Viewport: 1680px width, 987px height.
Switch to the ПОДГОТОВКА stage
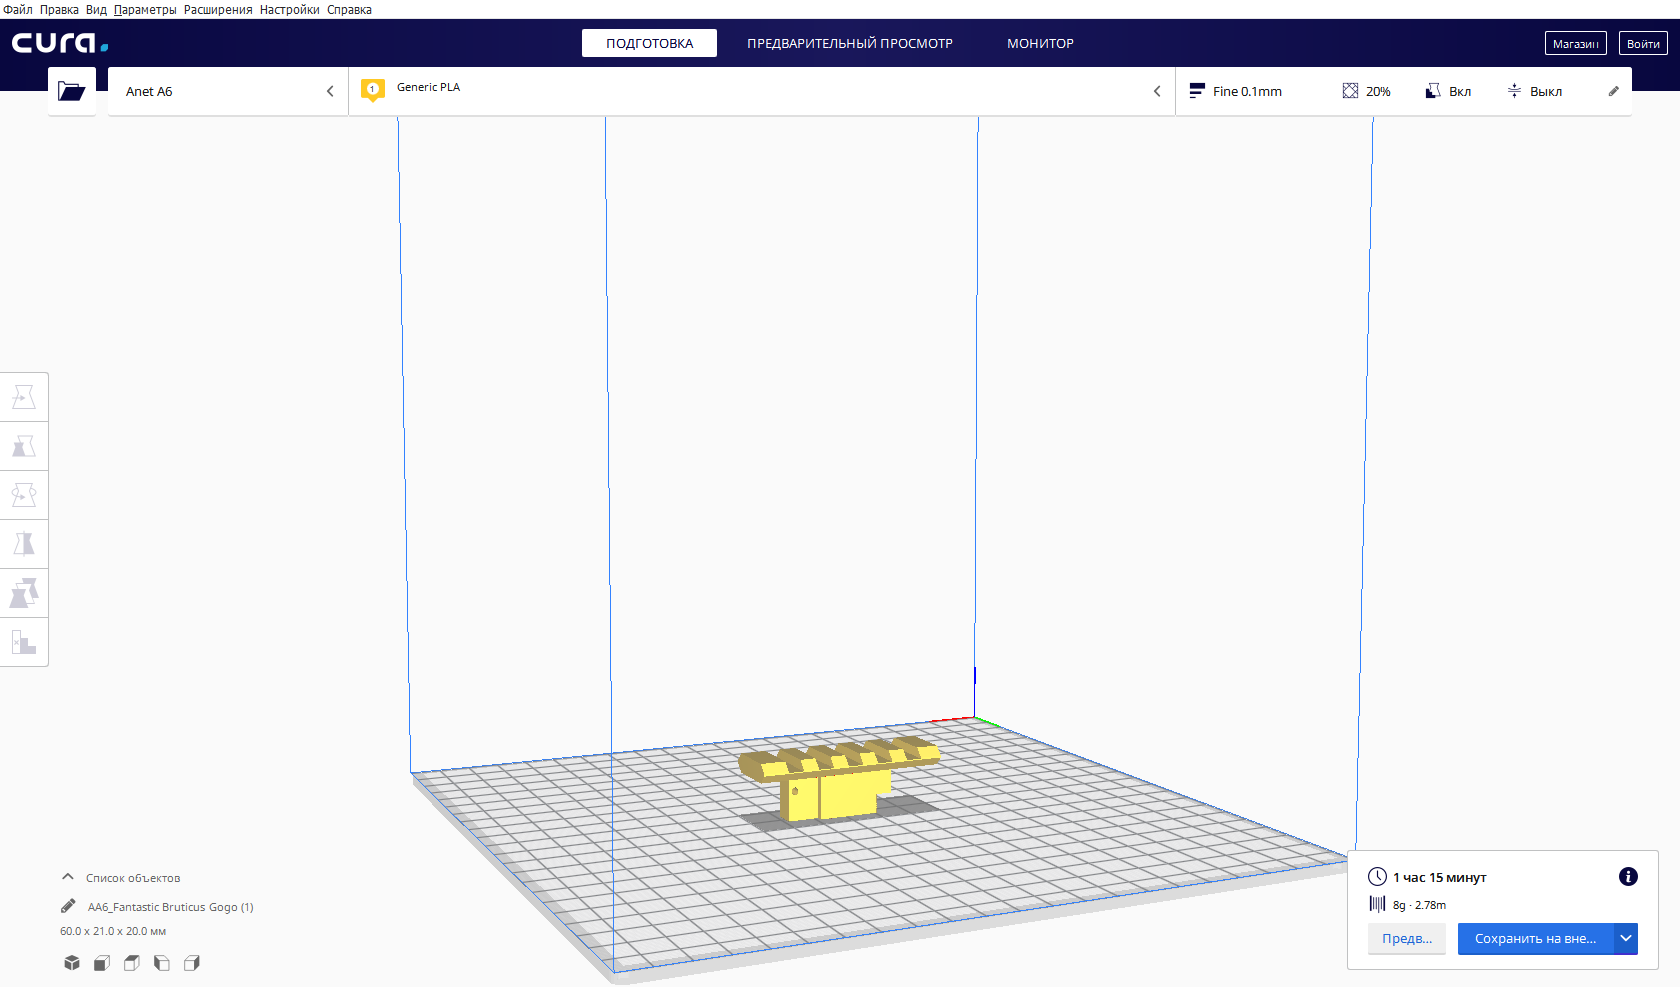click(x=650, y=43)
